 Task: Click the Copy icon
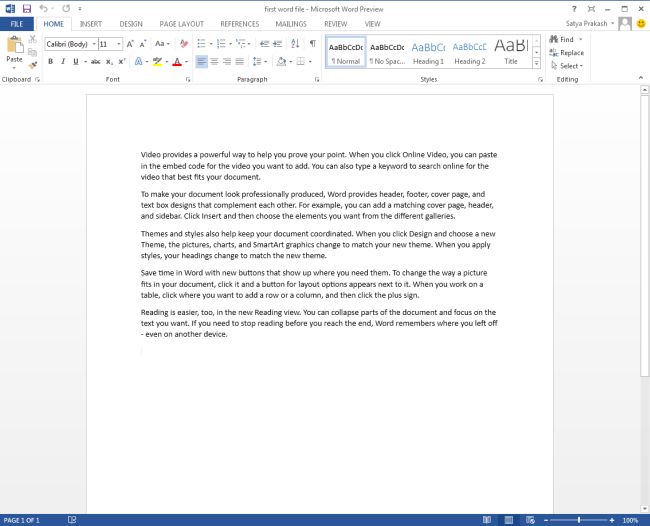coord(33,52)
